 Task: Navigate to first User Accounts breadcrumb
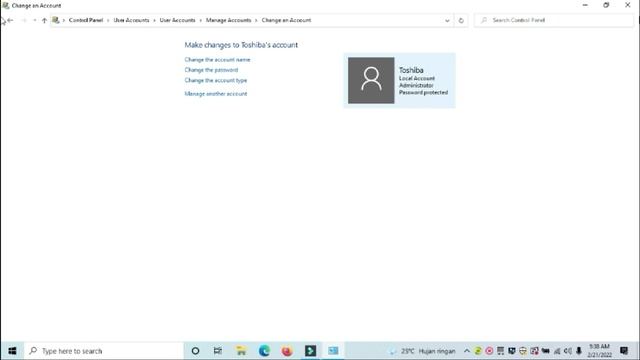(131, 20)
